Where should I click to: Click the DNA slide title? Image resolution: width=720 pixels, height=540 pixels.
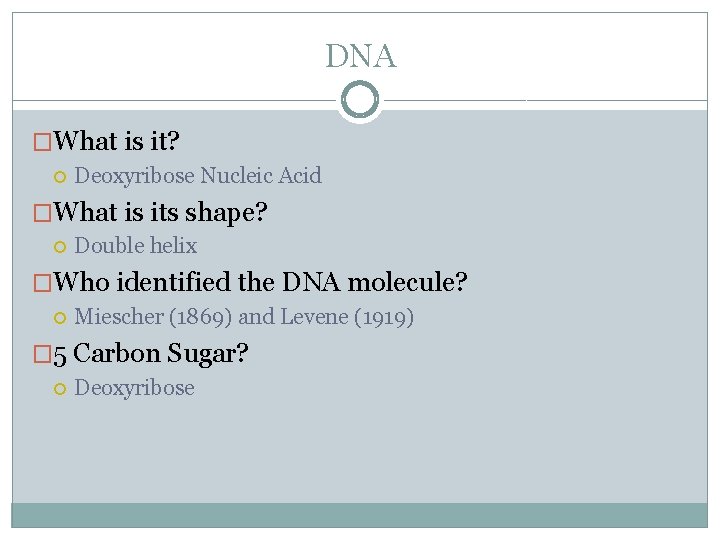pos(360,56)
